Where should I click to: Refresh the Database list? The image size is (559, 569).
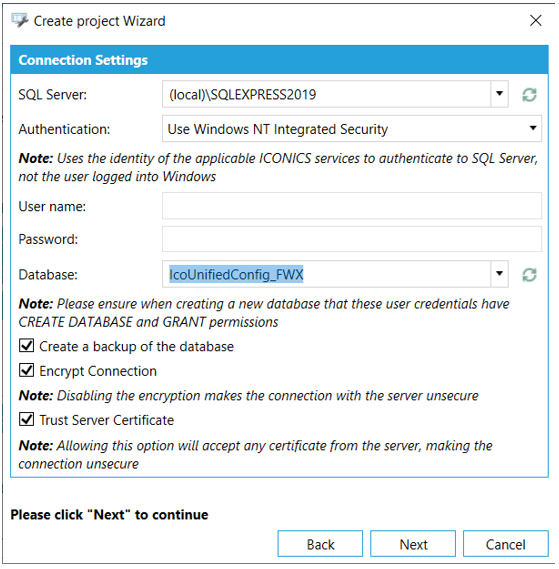point(529,275)
